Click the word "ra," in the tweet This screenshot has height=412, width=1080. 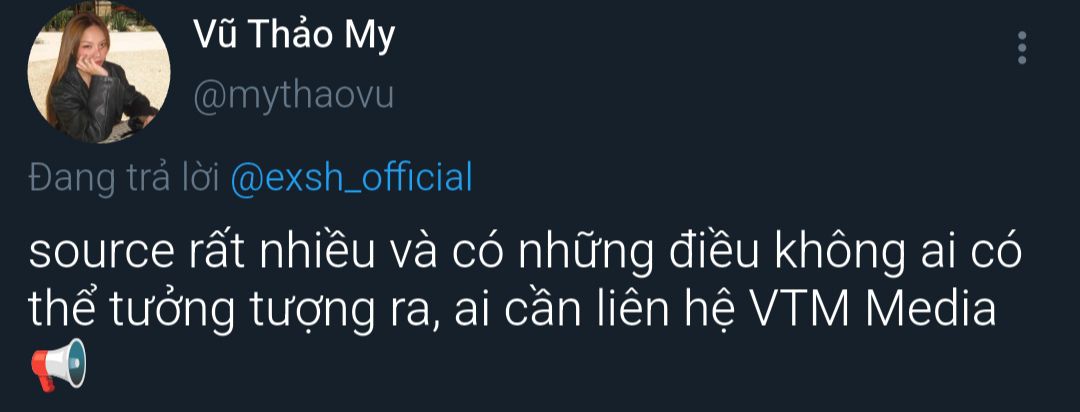click(409, 313)
